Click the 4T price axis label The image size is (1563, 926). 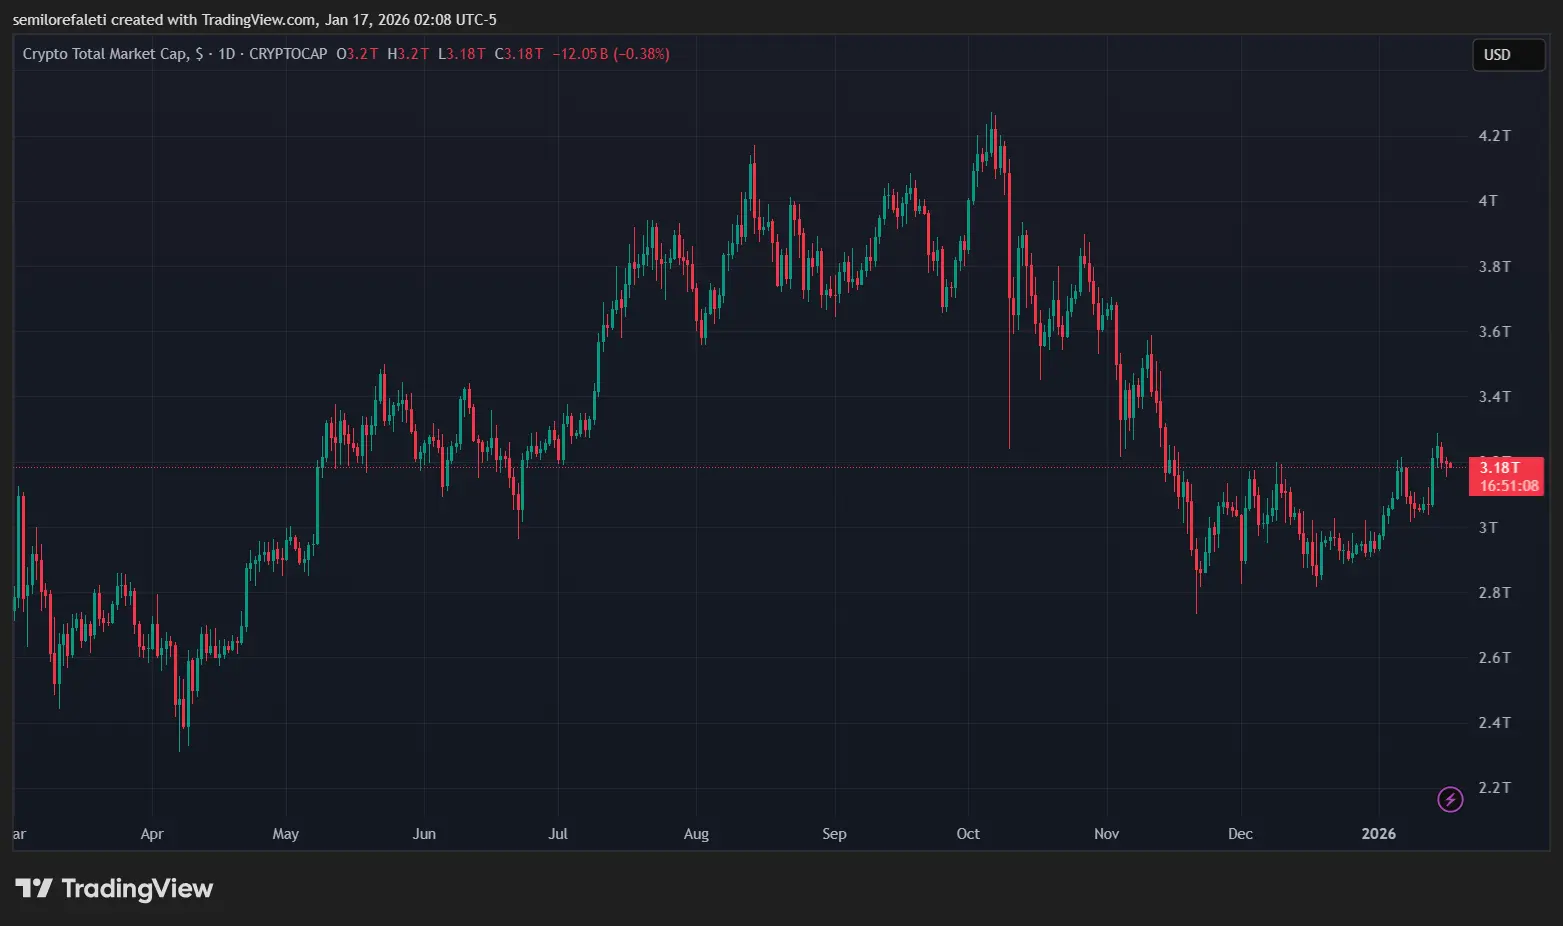1488,201
